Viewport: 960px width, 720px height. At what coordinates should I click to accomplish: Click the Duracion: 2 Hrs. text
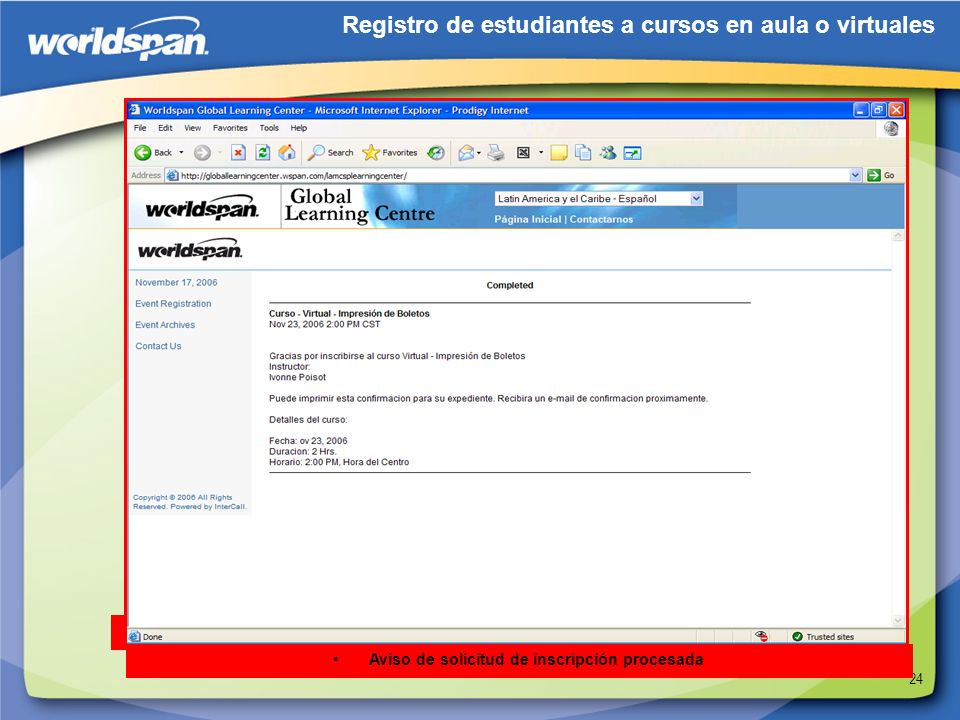tap(303, 451)
